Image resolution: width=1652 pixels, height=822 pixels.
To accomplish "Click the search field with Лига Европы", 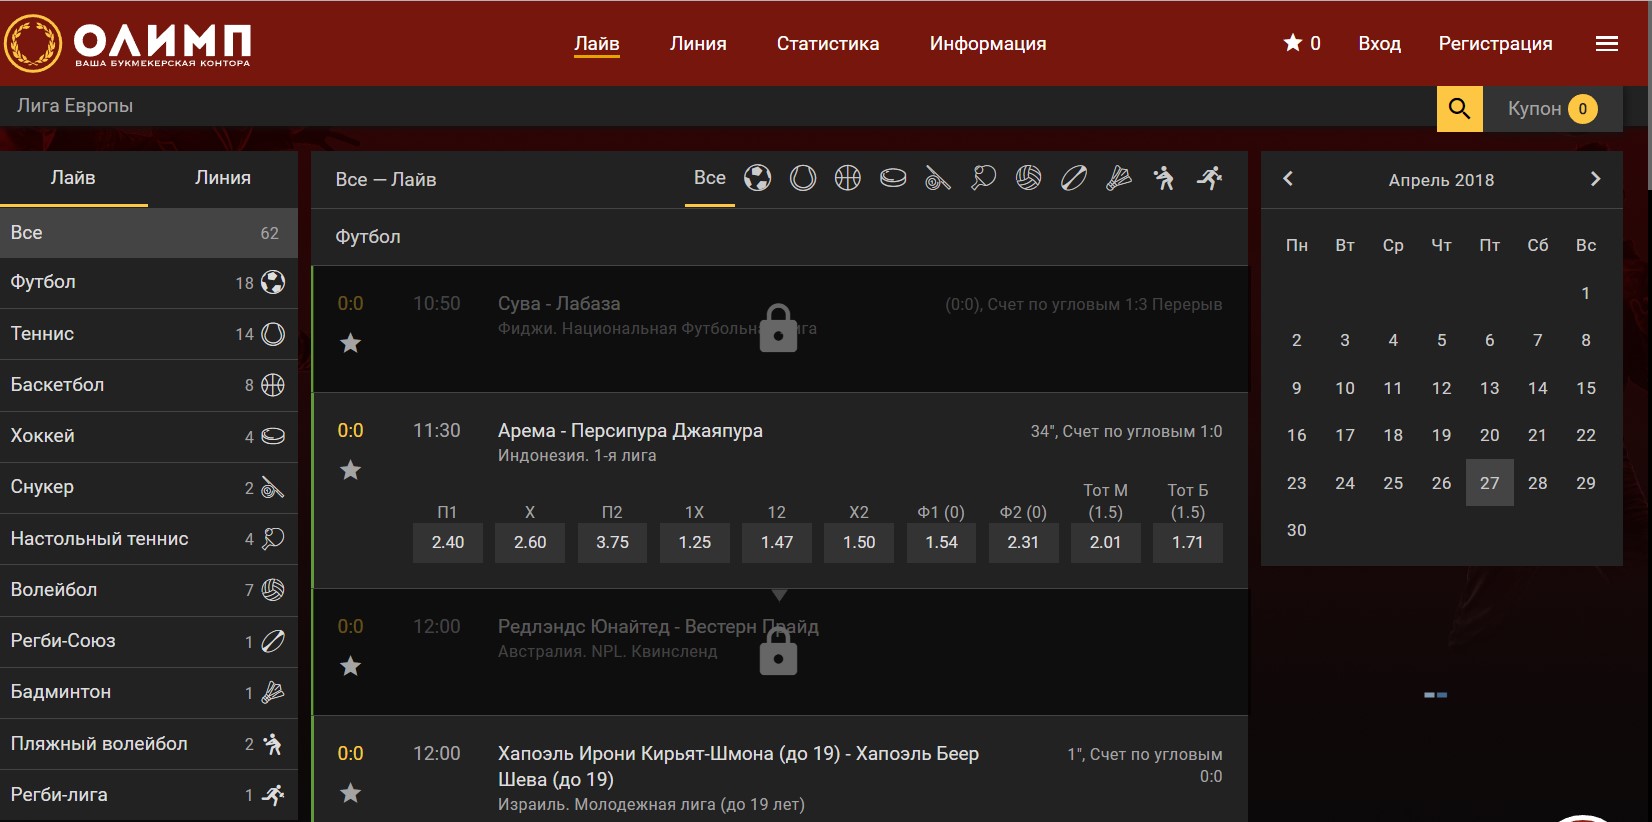I will (718, 106).
